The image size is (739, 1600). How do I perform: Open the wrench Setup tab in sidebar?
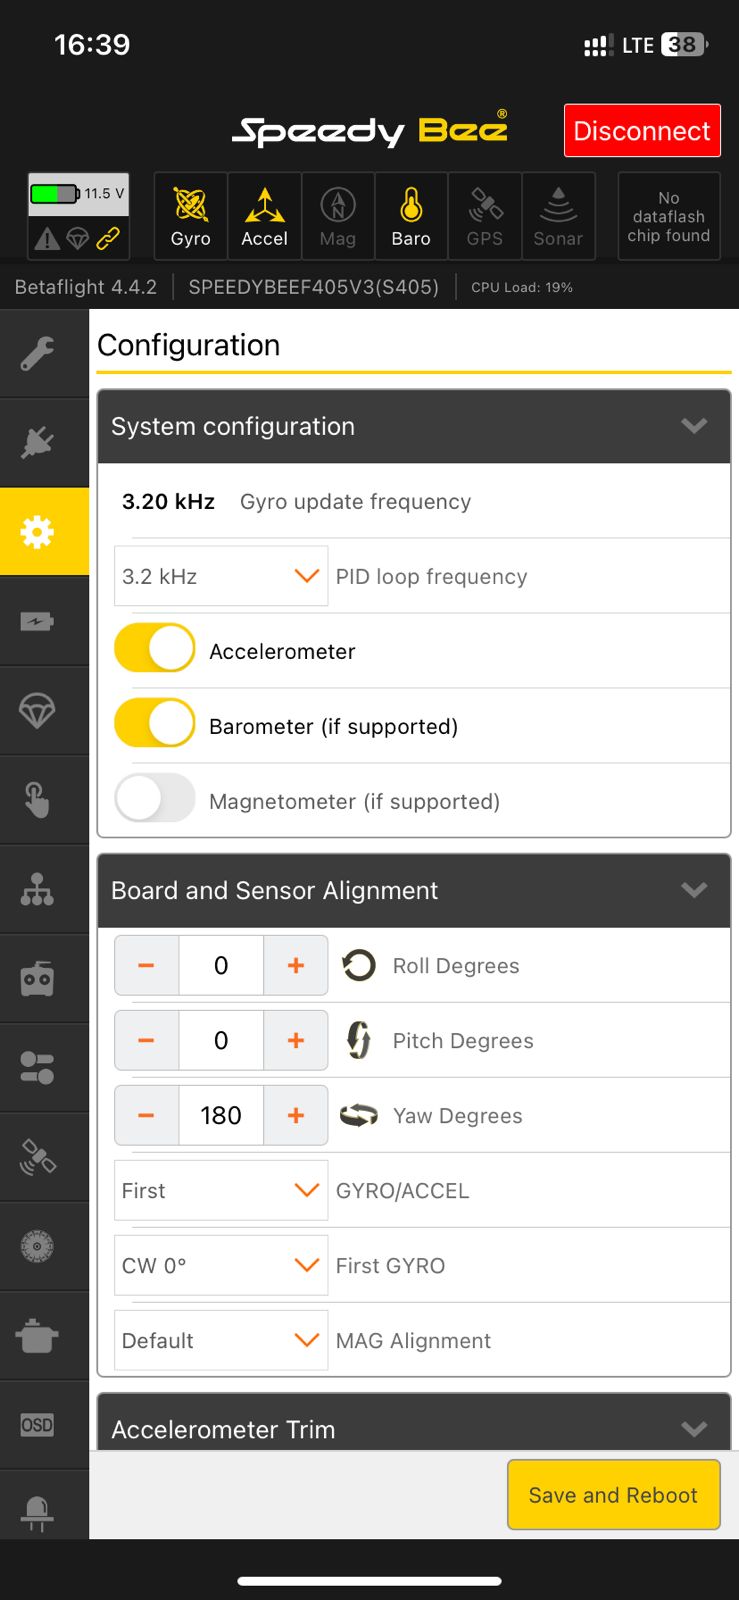(x=37, y=353)
